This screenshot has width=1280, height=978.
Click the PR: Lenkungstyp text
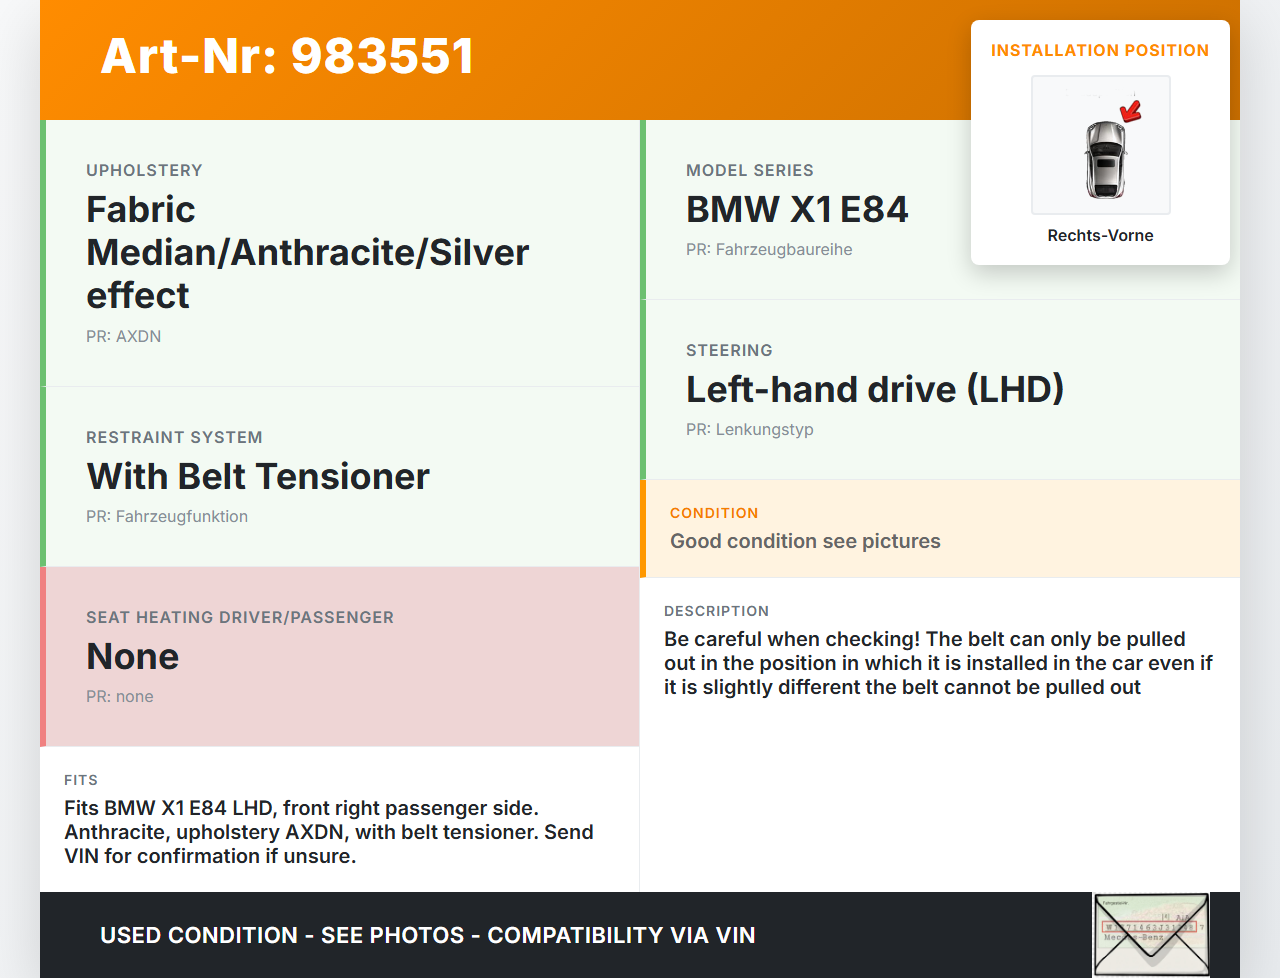point(750,429)
